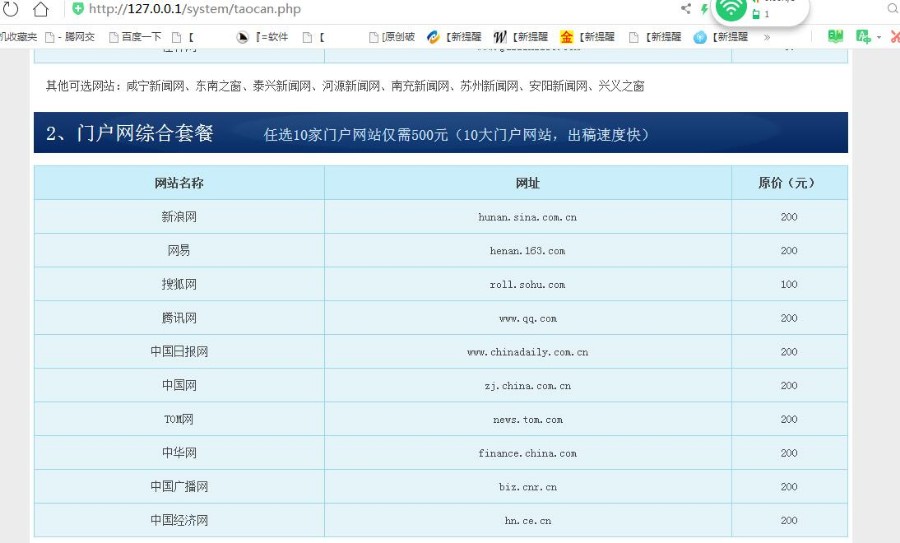Open the 新提醒 bookmark with W icon

521,37
